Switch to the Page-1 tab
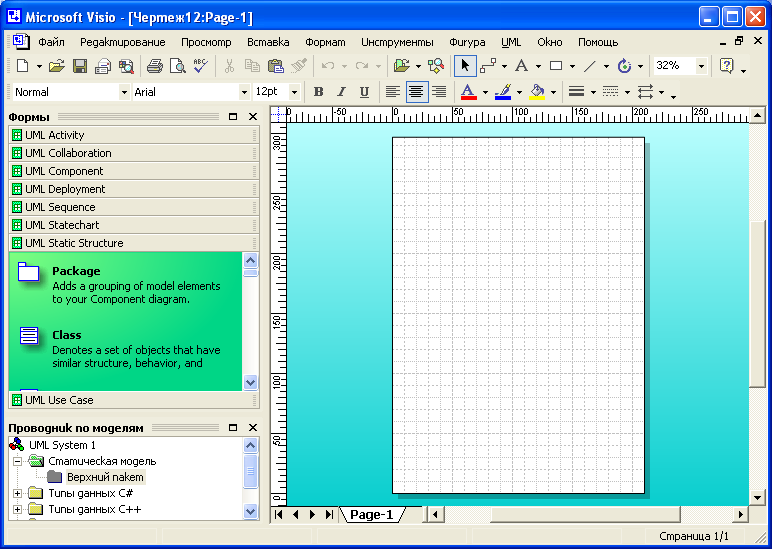This screenshot has width=772, height=549. point(372,515)
